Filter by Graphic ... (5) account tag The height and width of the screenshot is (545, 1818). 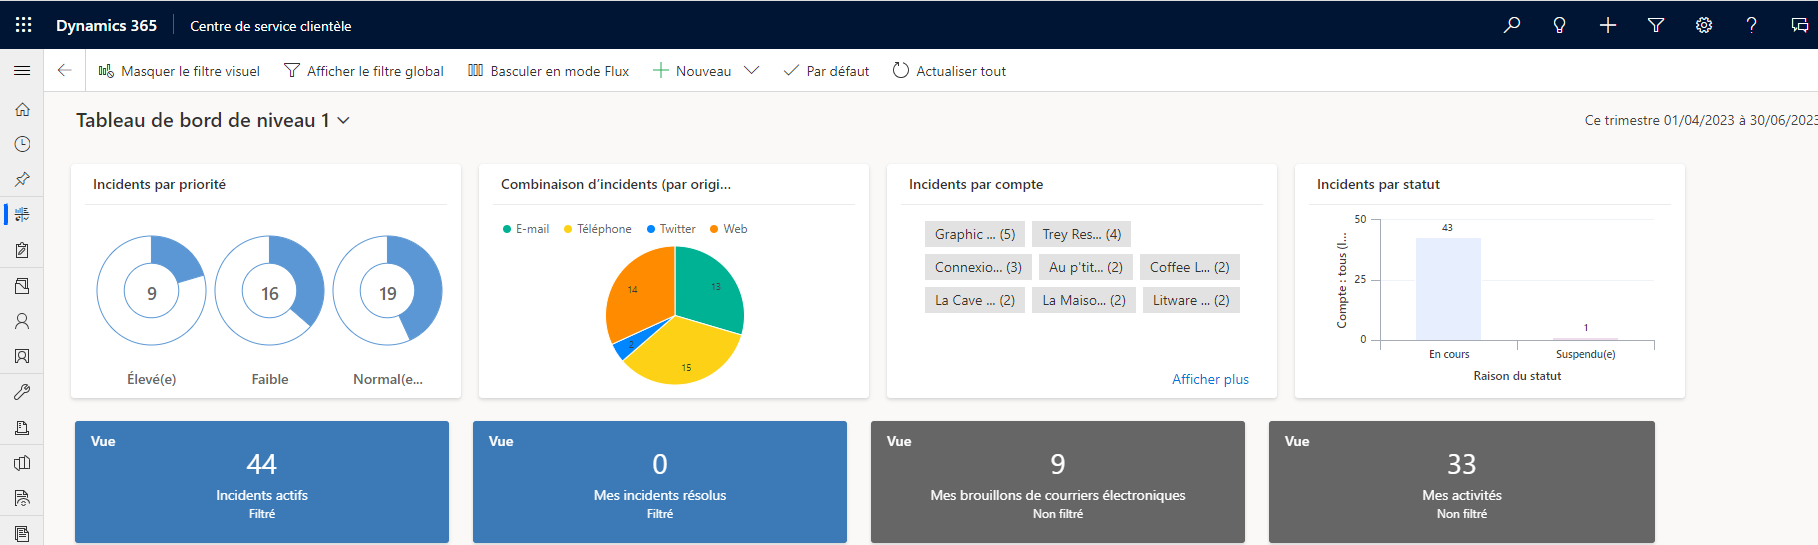pos(975,234)
